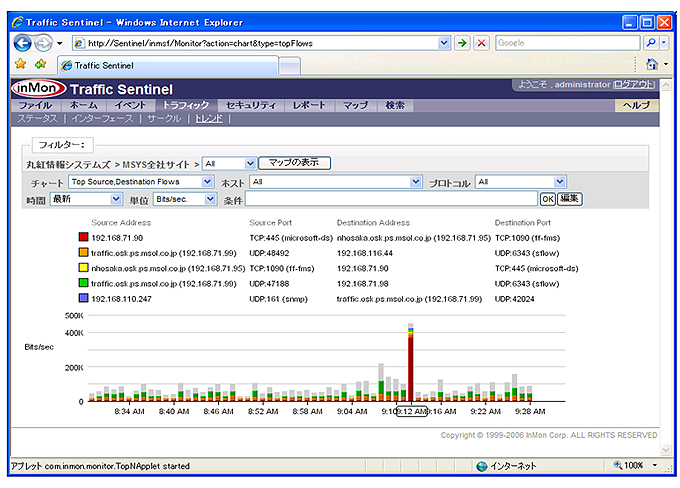Click the 100% zoom level control

point(635,465)
